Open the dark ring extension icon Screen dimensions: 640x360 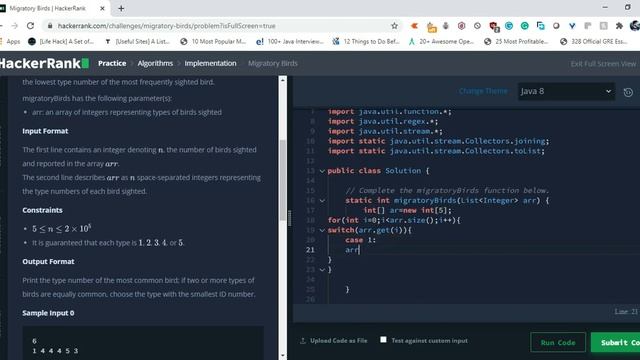click(x=556, y=26)
